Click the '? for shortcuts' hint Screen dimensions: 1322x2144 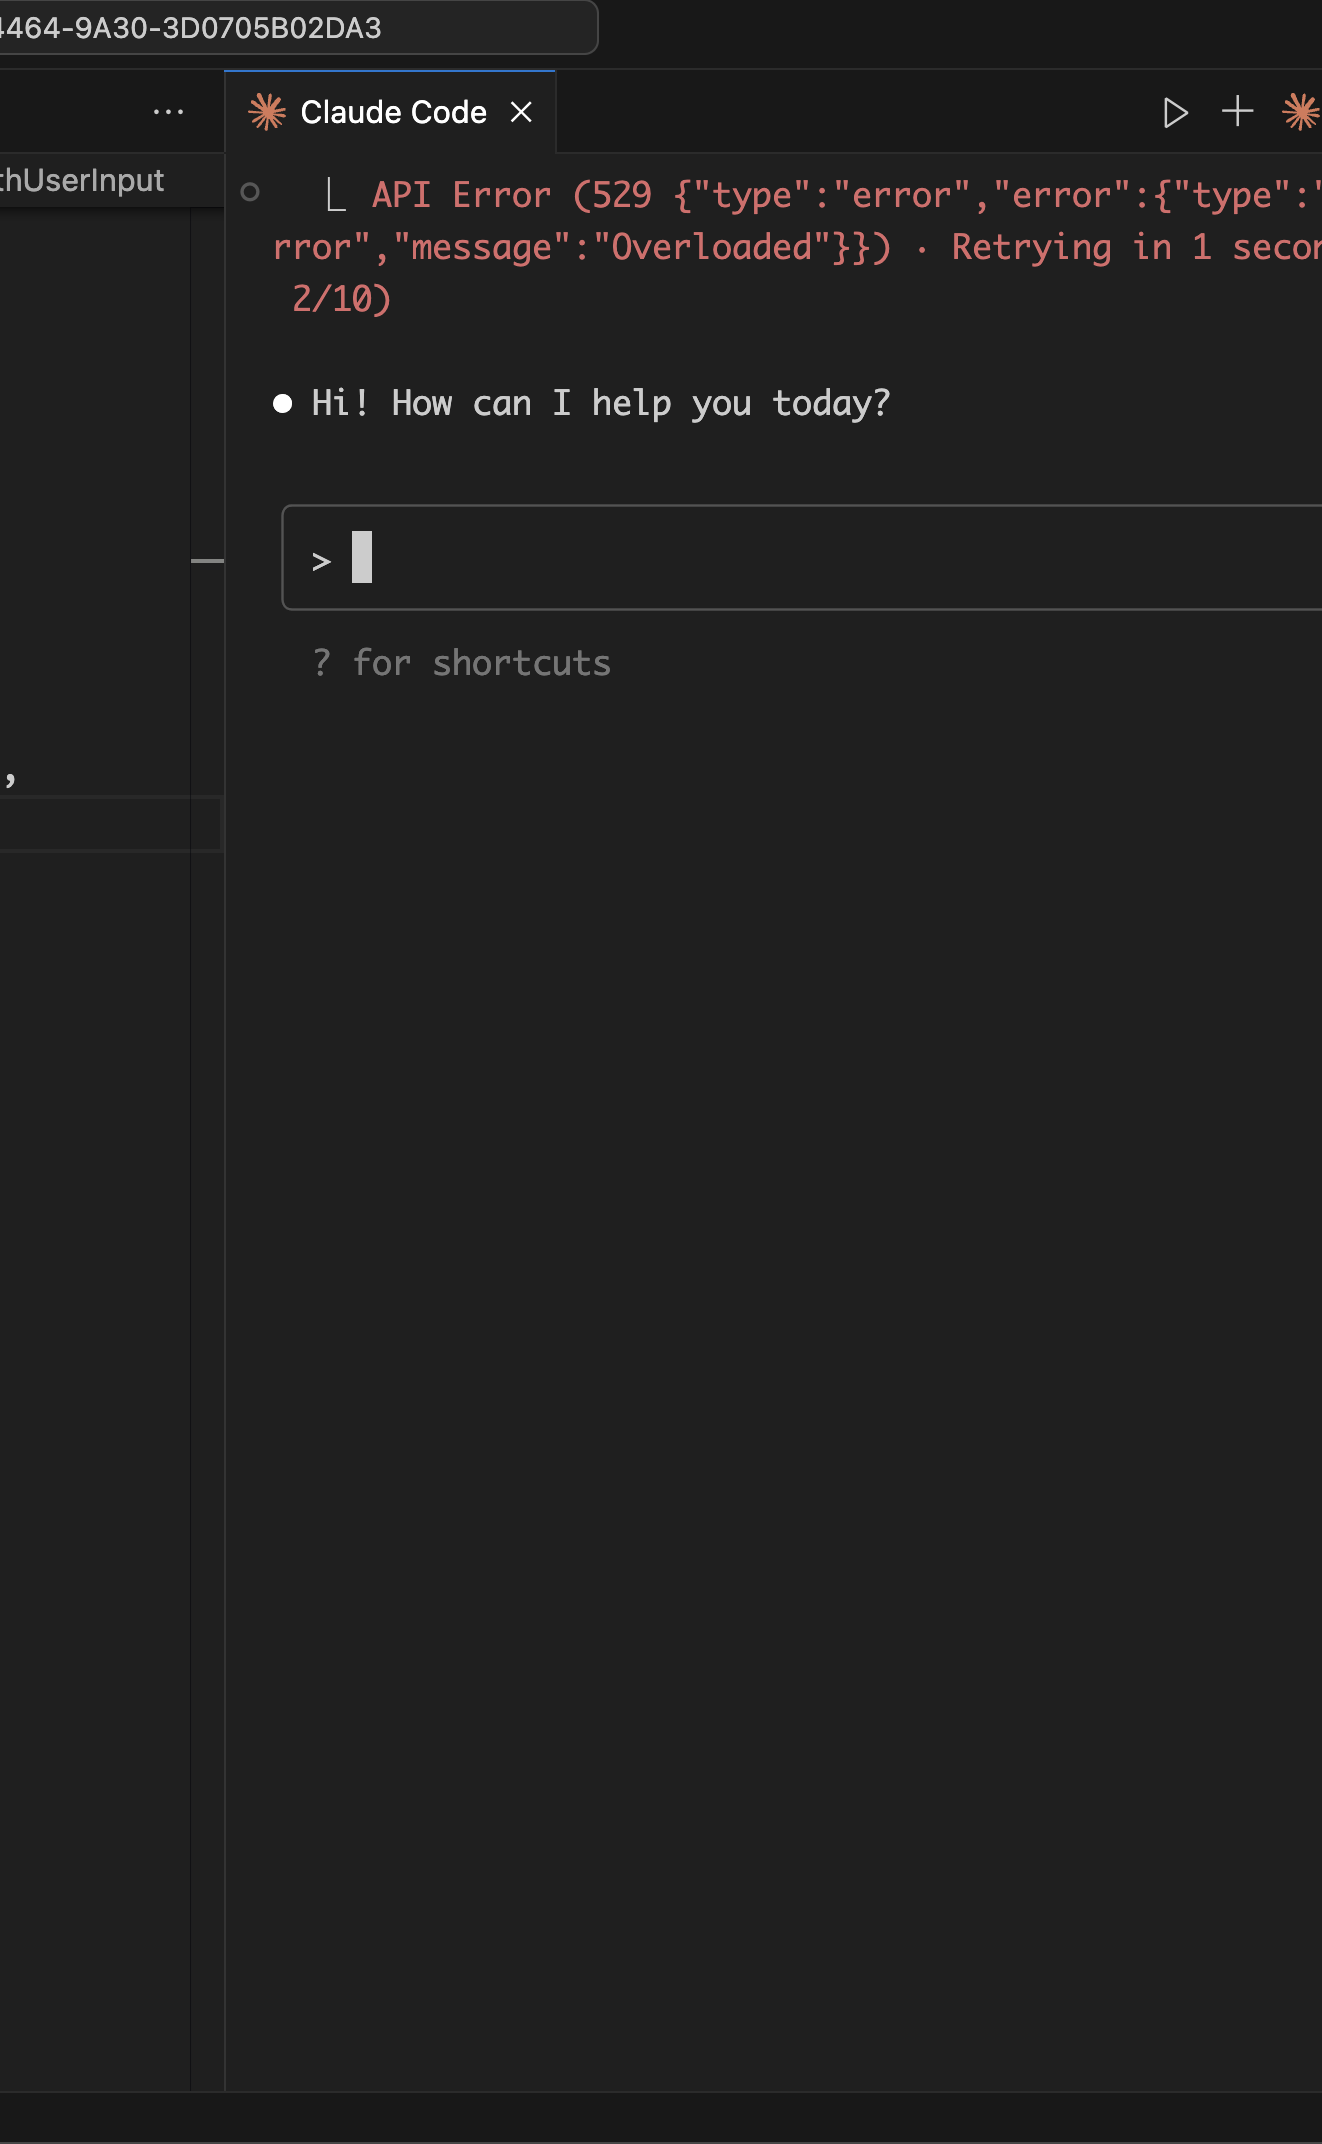(x=461, y=663)
